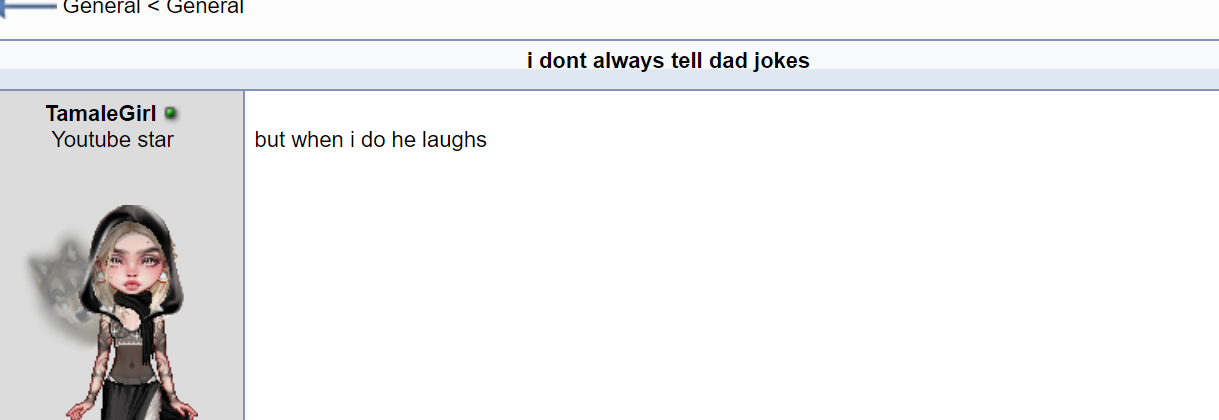The image size is (1219, 420).
Task: Click the avatar's face
Action: [133, 265]
